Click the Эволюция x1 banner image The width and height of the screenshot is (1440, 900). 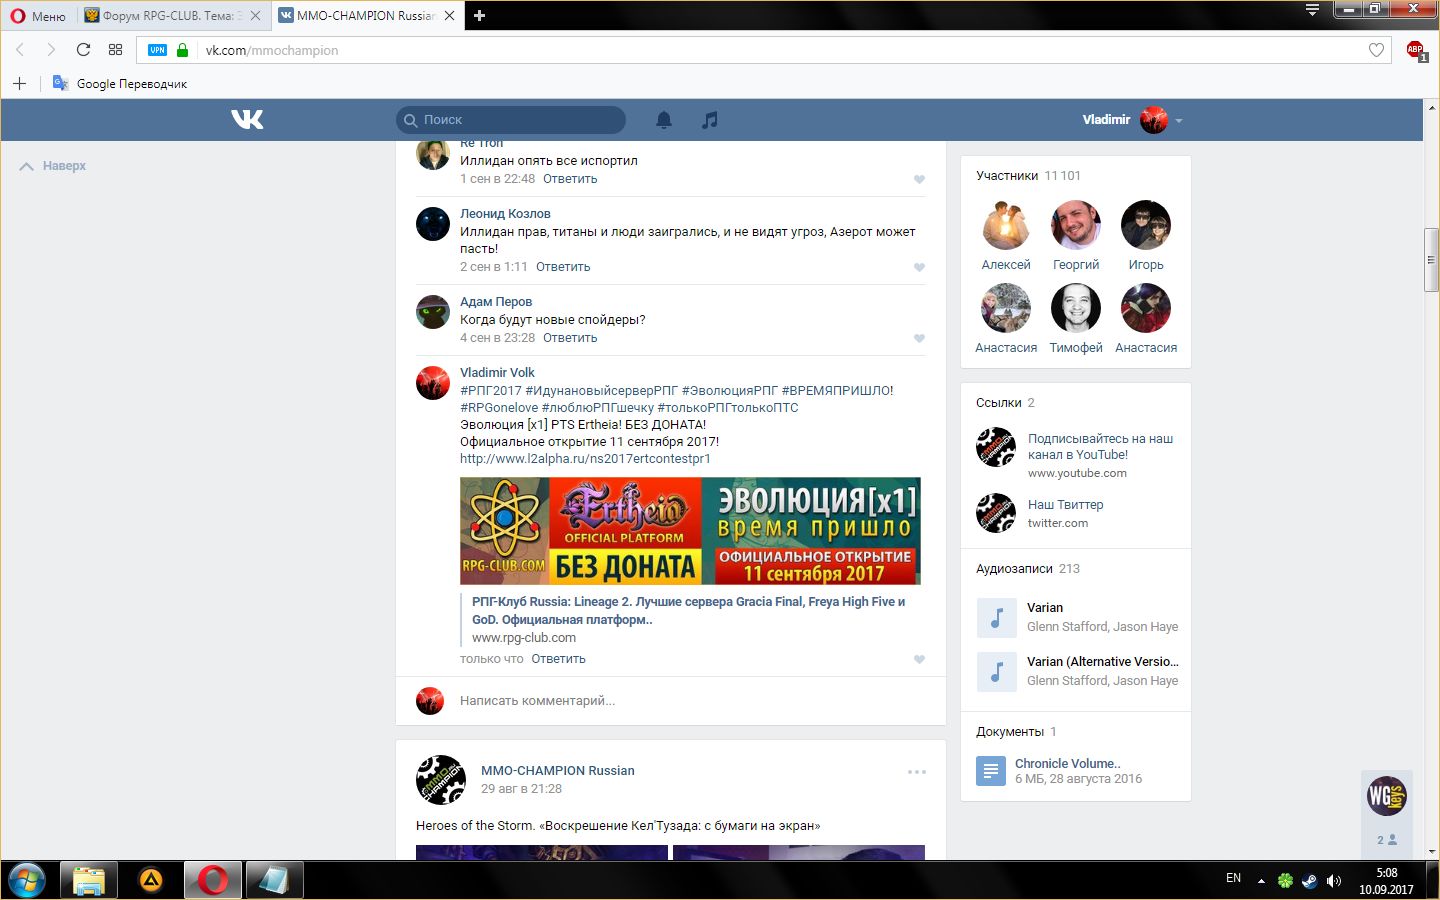click(690, 531)
